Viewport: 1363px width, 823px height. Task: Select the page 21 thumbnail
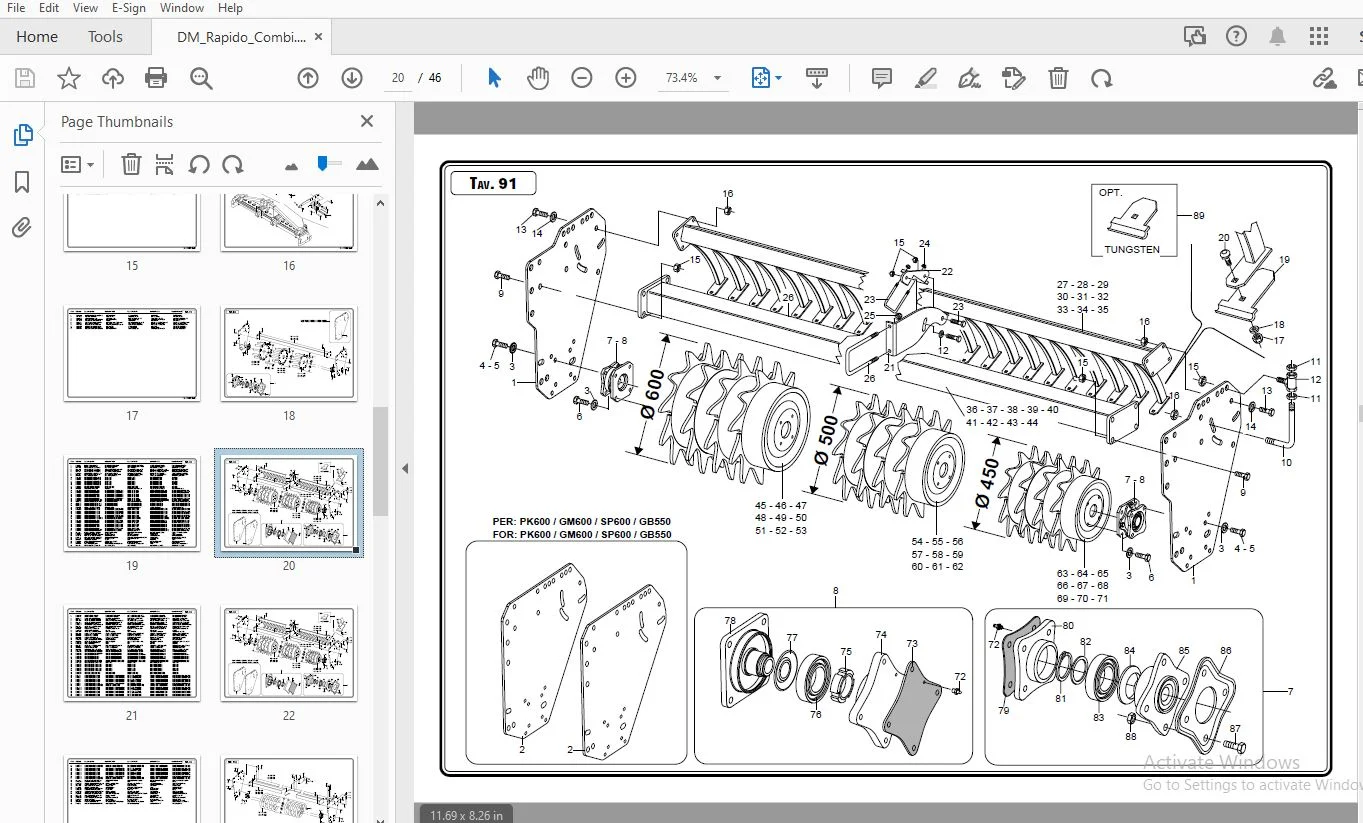tap(132, 653)
